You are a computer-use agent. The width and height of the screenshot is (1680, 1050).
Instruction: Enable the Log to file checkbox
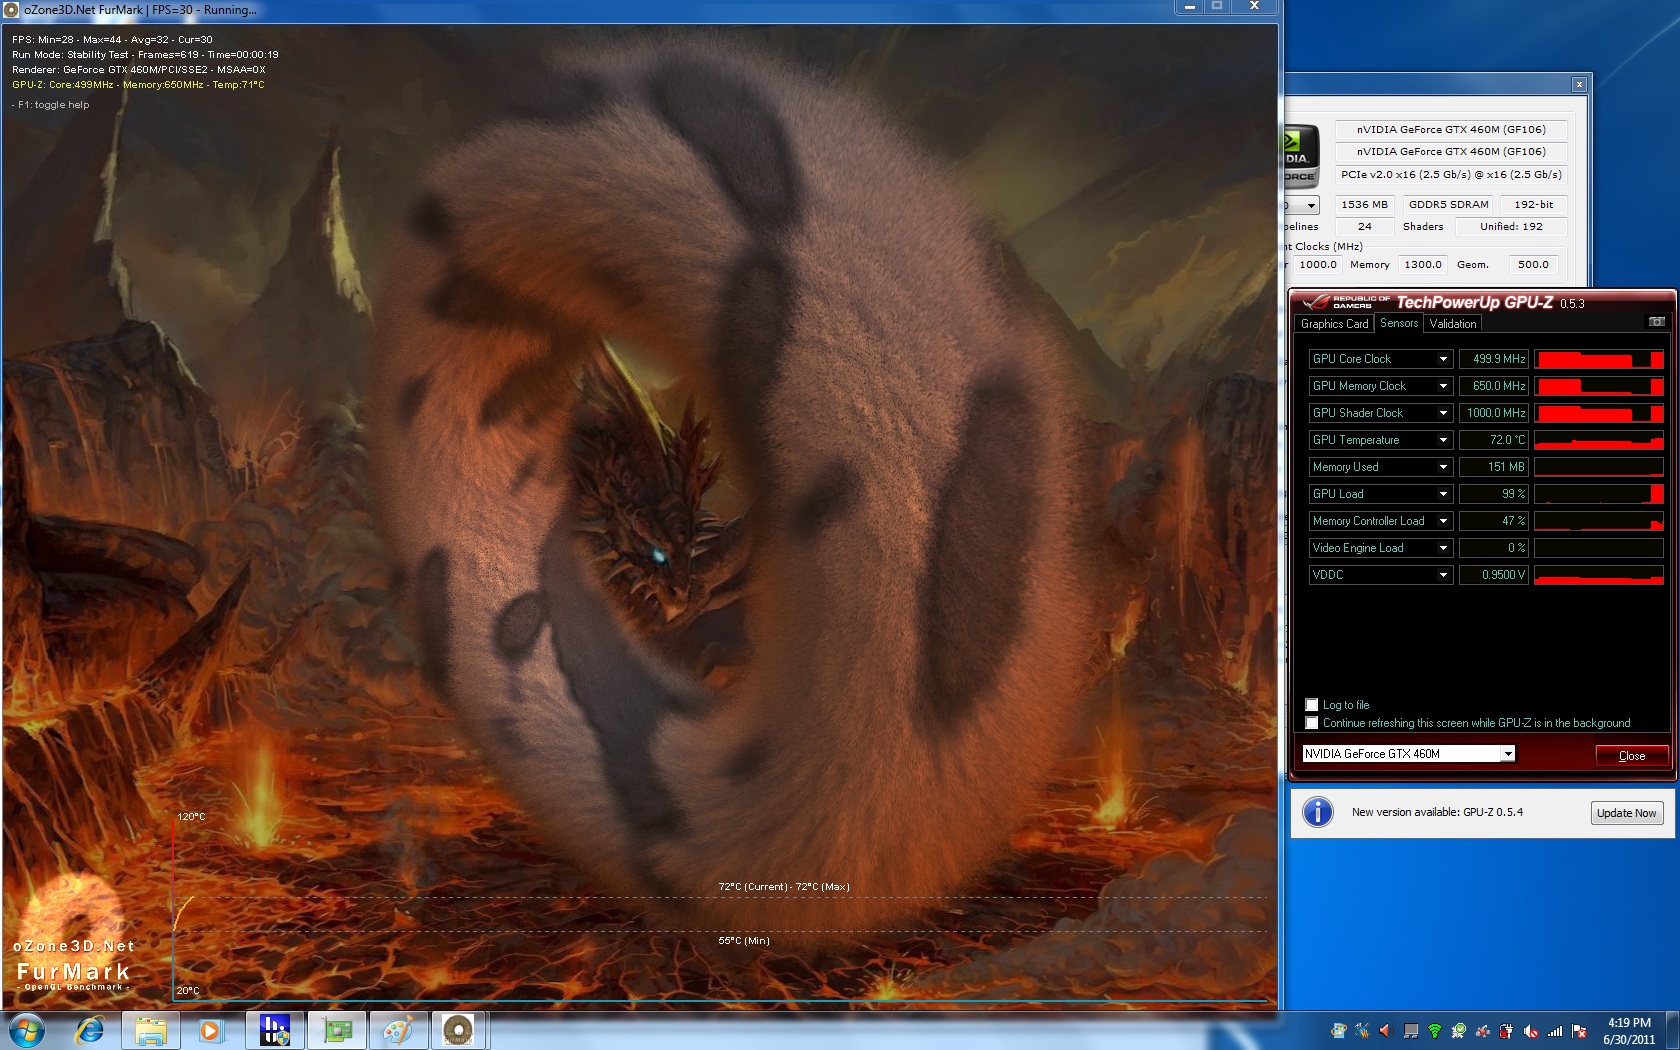(1312, 704)
